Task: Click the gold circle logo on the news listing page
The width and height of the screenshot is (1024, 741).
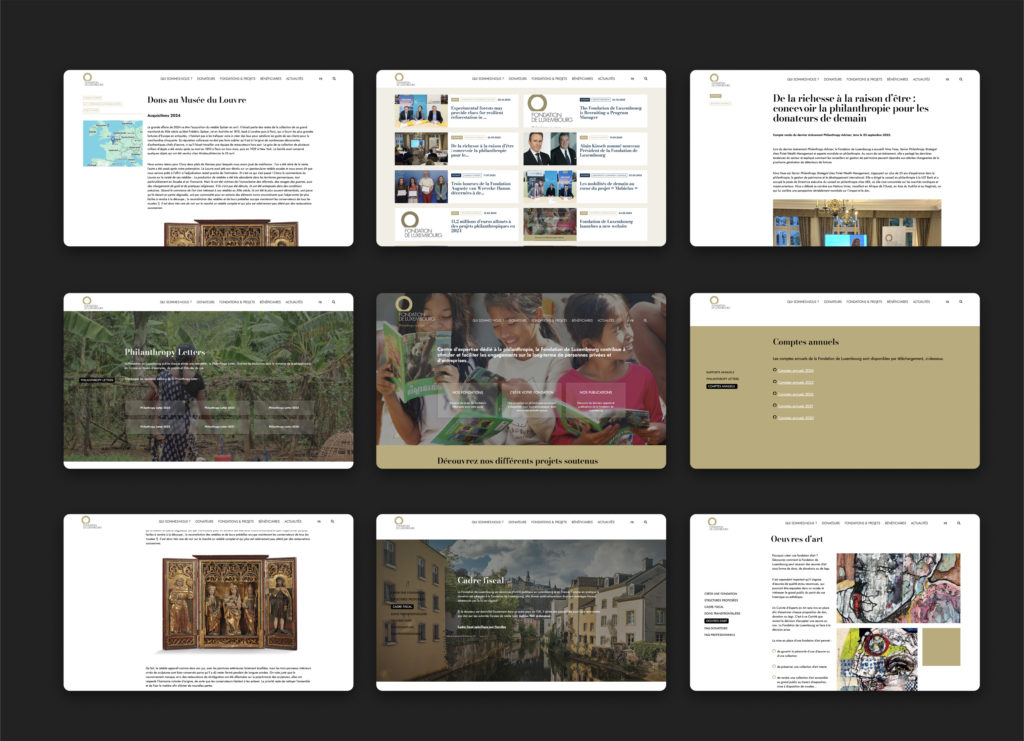Action: click(399, 78)
